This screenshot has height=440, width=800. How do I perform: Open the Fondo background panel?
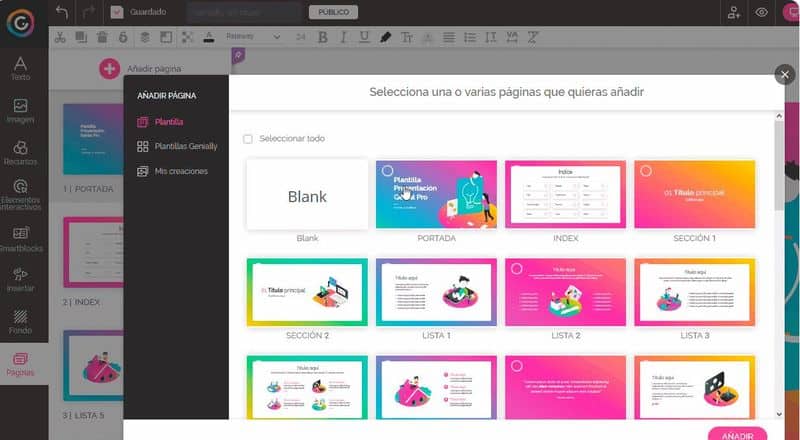20,321
